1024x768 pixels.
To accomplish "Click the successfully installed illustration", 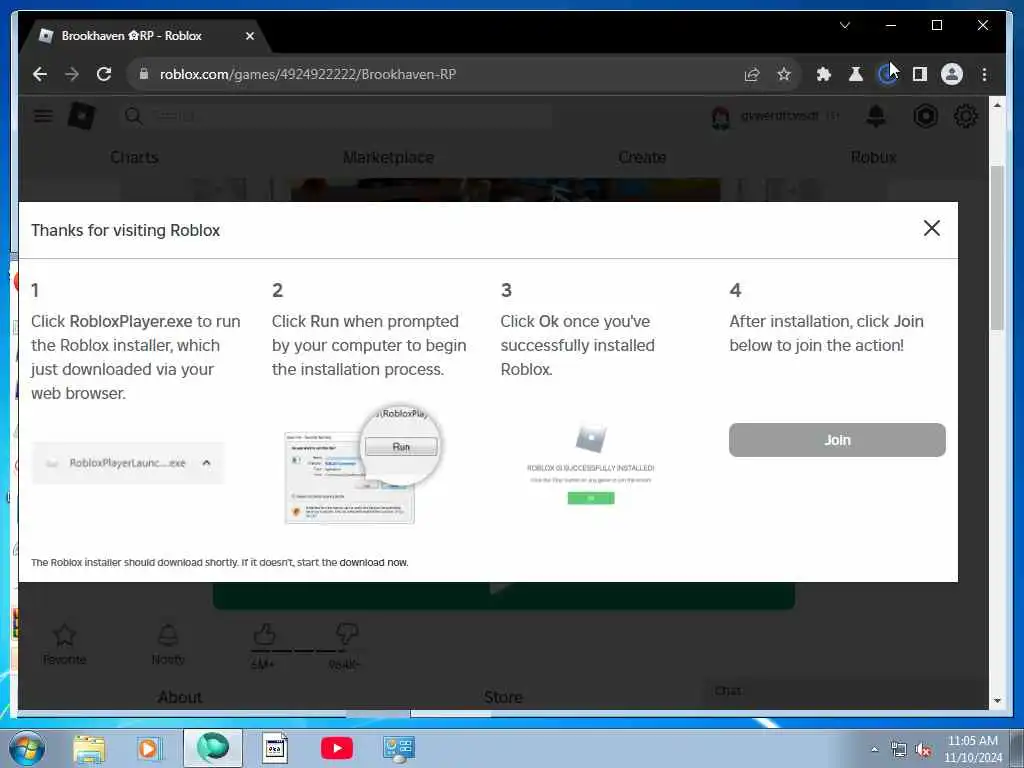I will click(x=590, y=465).
